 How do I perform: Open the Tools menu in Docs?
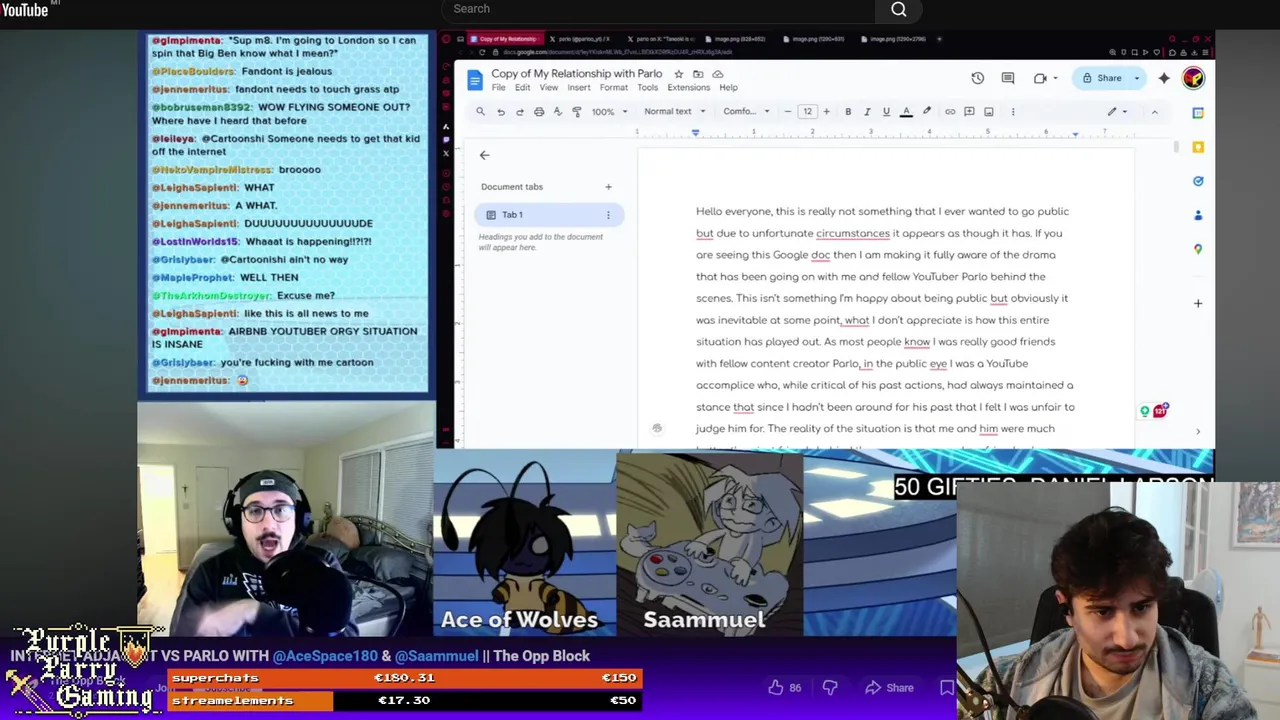(x=648, y=88)
